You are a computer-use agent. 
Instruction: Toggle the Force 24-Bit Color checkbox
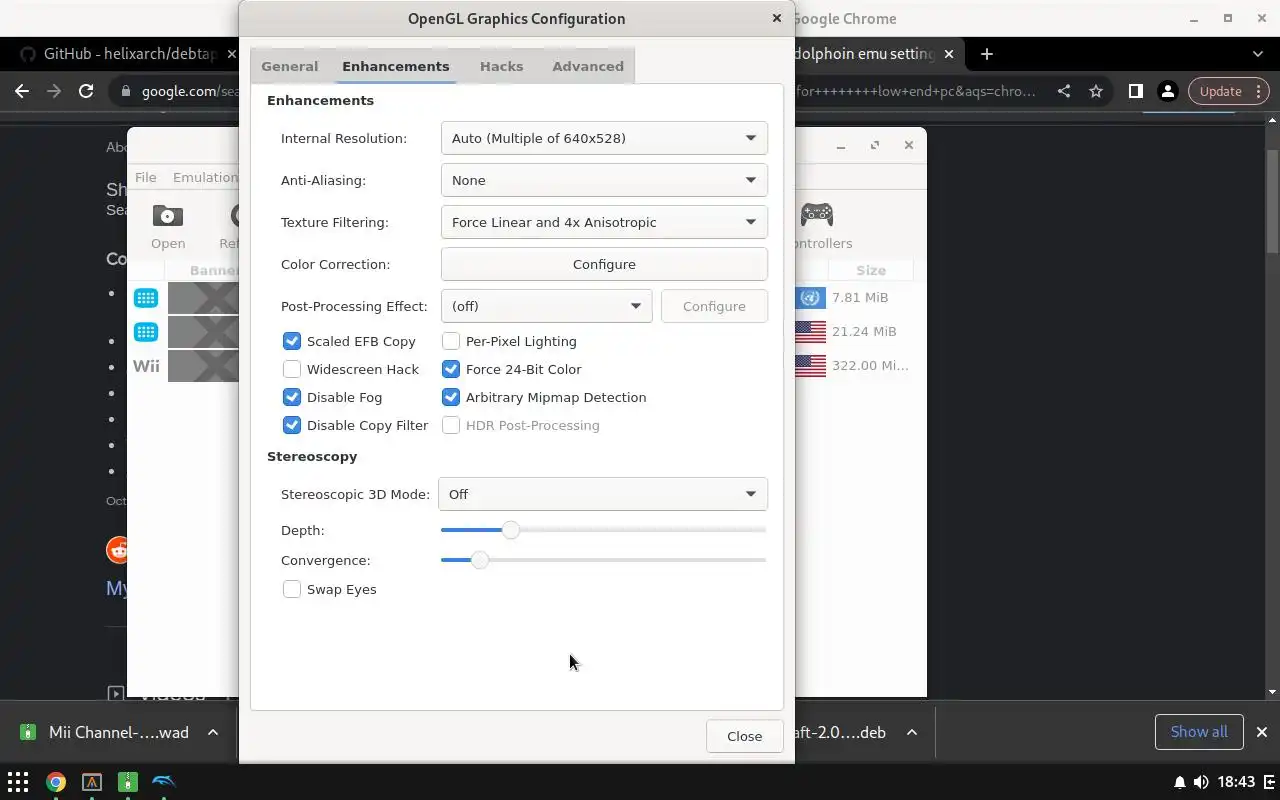(451, 369)
